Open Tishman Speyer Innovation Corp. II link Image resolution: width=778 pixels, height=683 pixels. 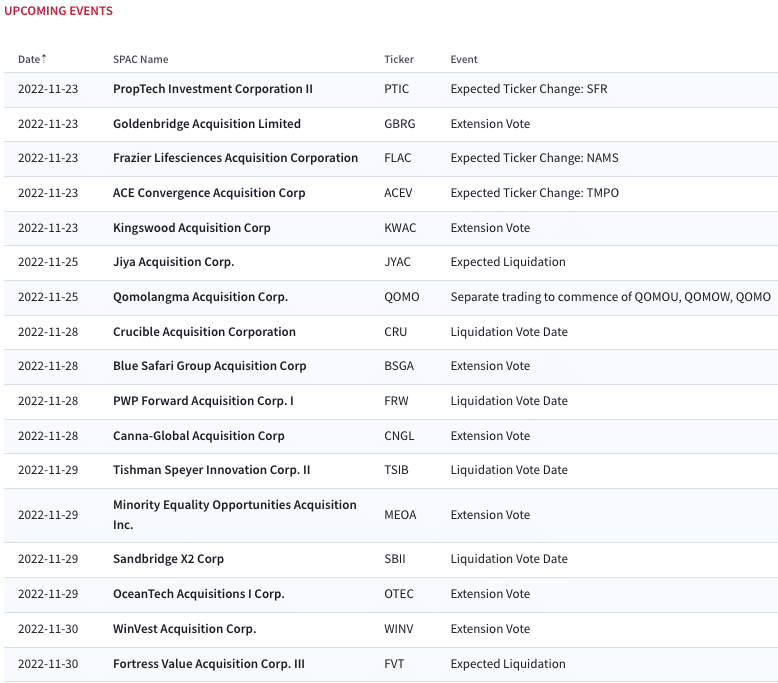211,470
